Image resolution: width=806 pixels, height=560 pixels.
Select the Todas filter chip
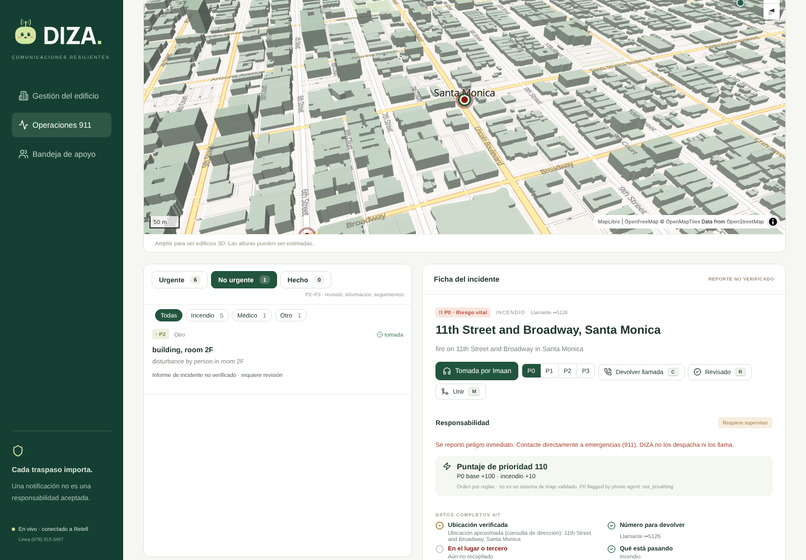169,315
